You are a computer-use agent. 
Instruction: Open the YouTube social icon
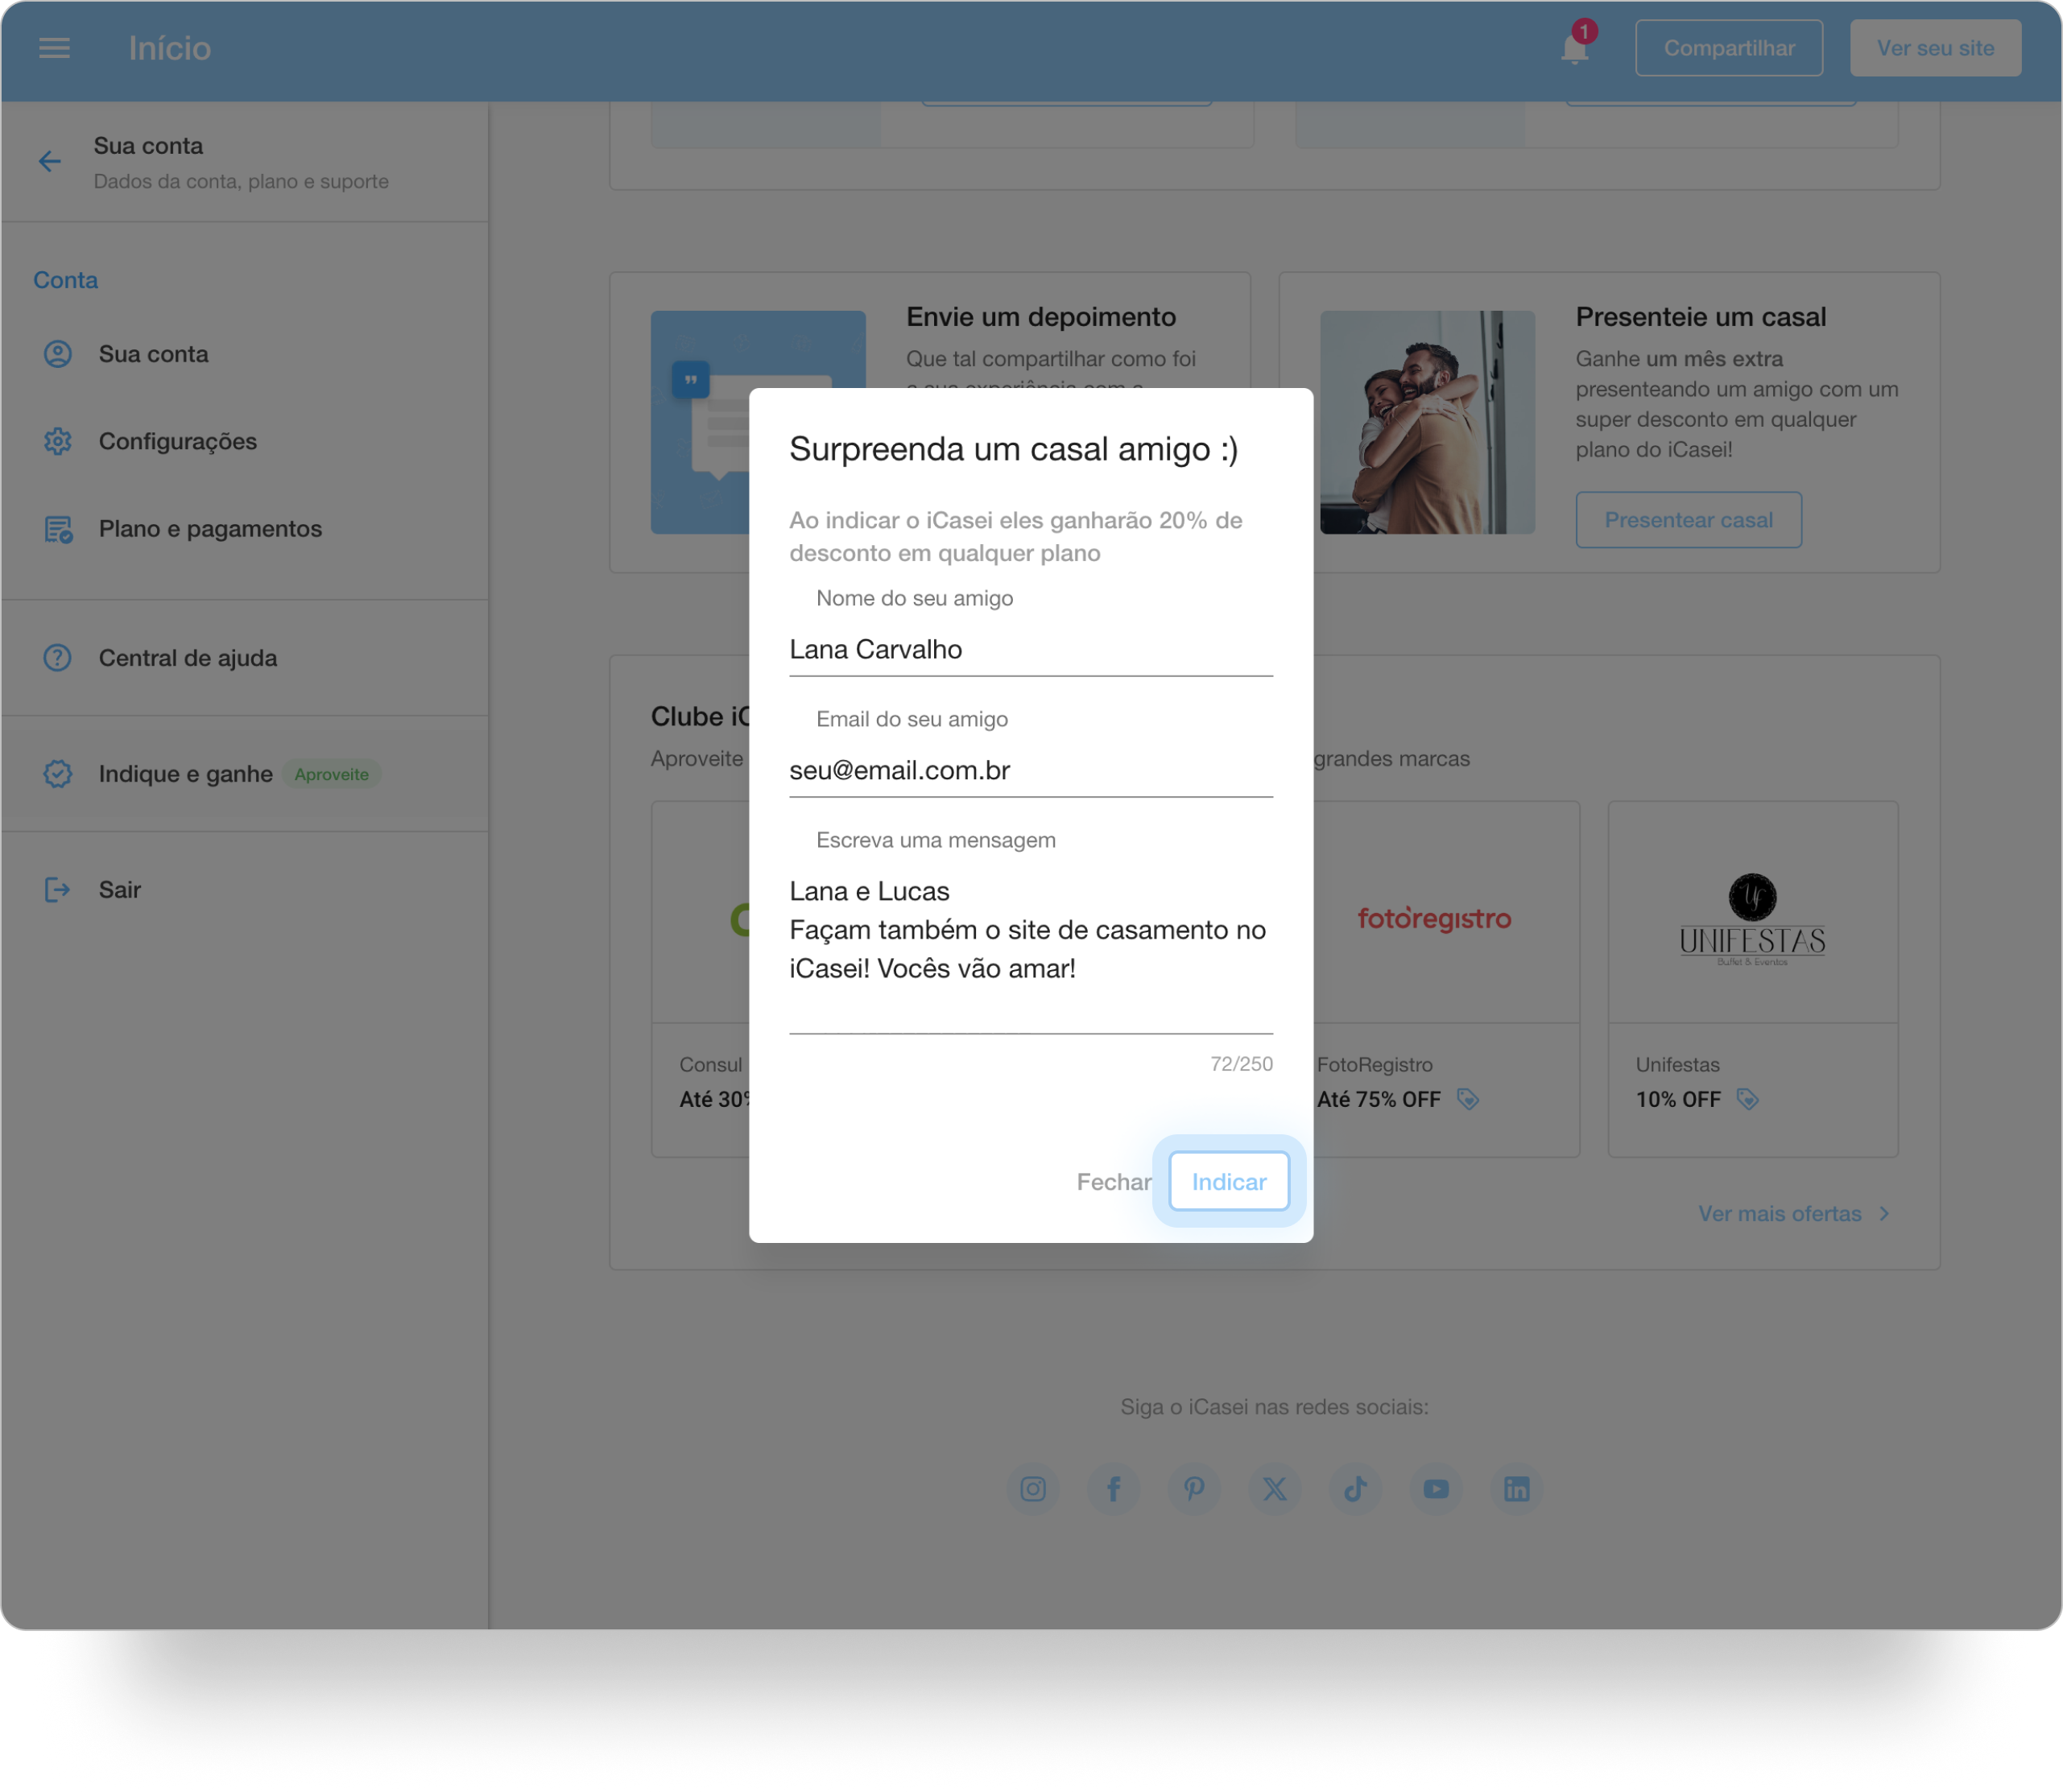pyautogui.click(x=1436, y=1489)
